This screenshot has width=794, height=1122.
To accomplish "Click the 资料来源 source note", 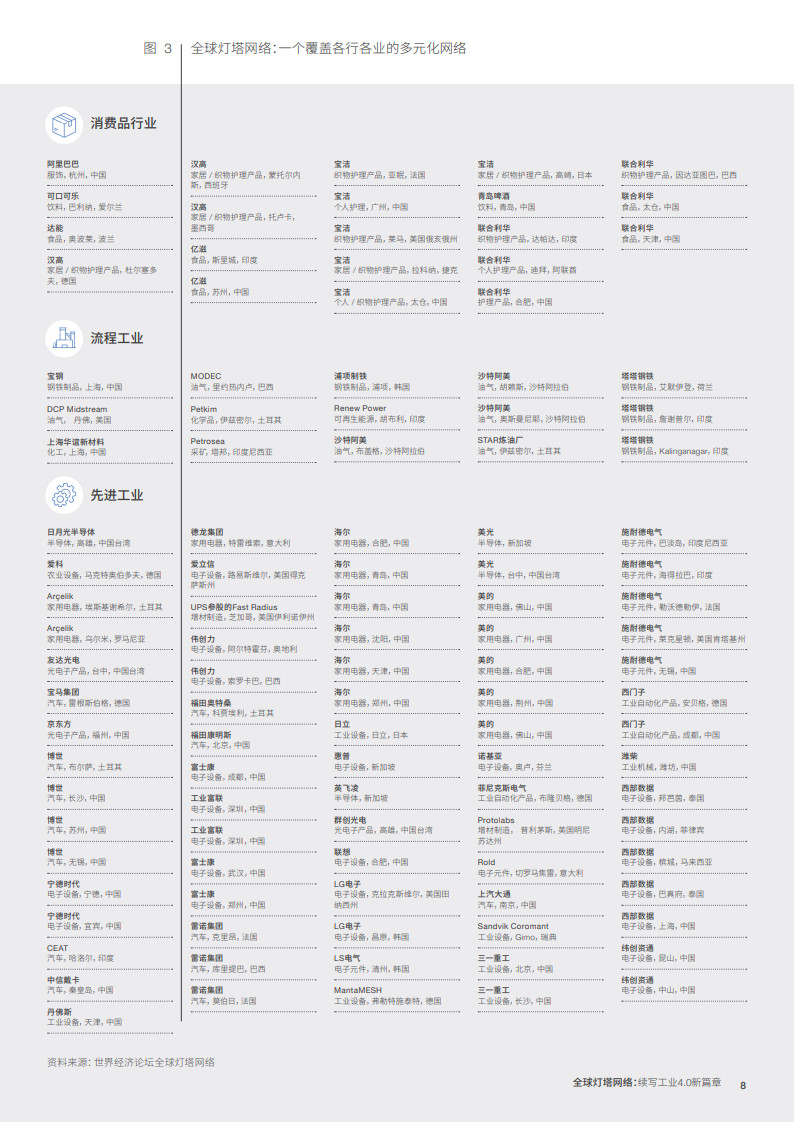I will (131, 1062).
